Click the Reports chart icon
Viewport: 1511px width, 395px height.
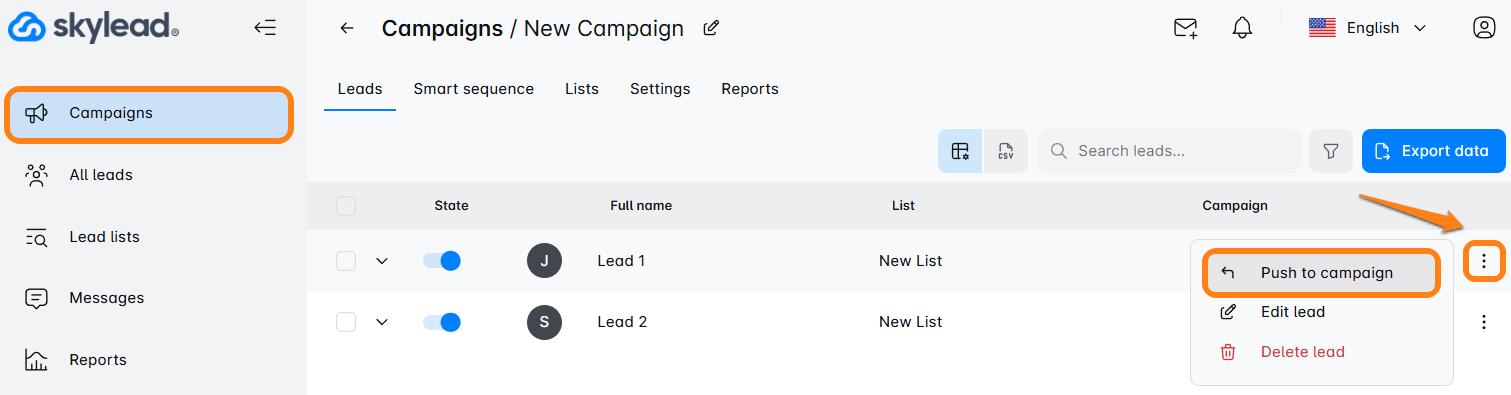(x=37, y=360)
